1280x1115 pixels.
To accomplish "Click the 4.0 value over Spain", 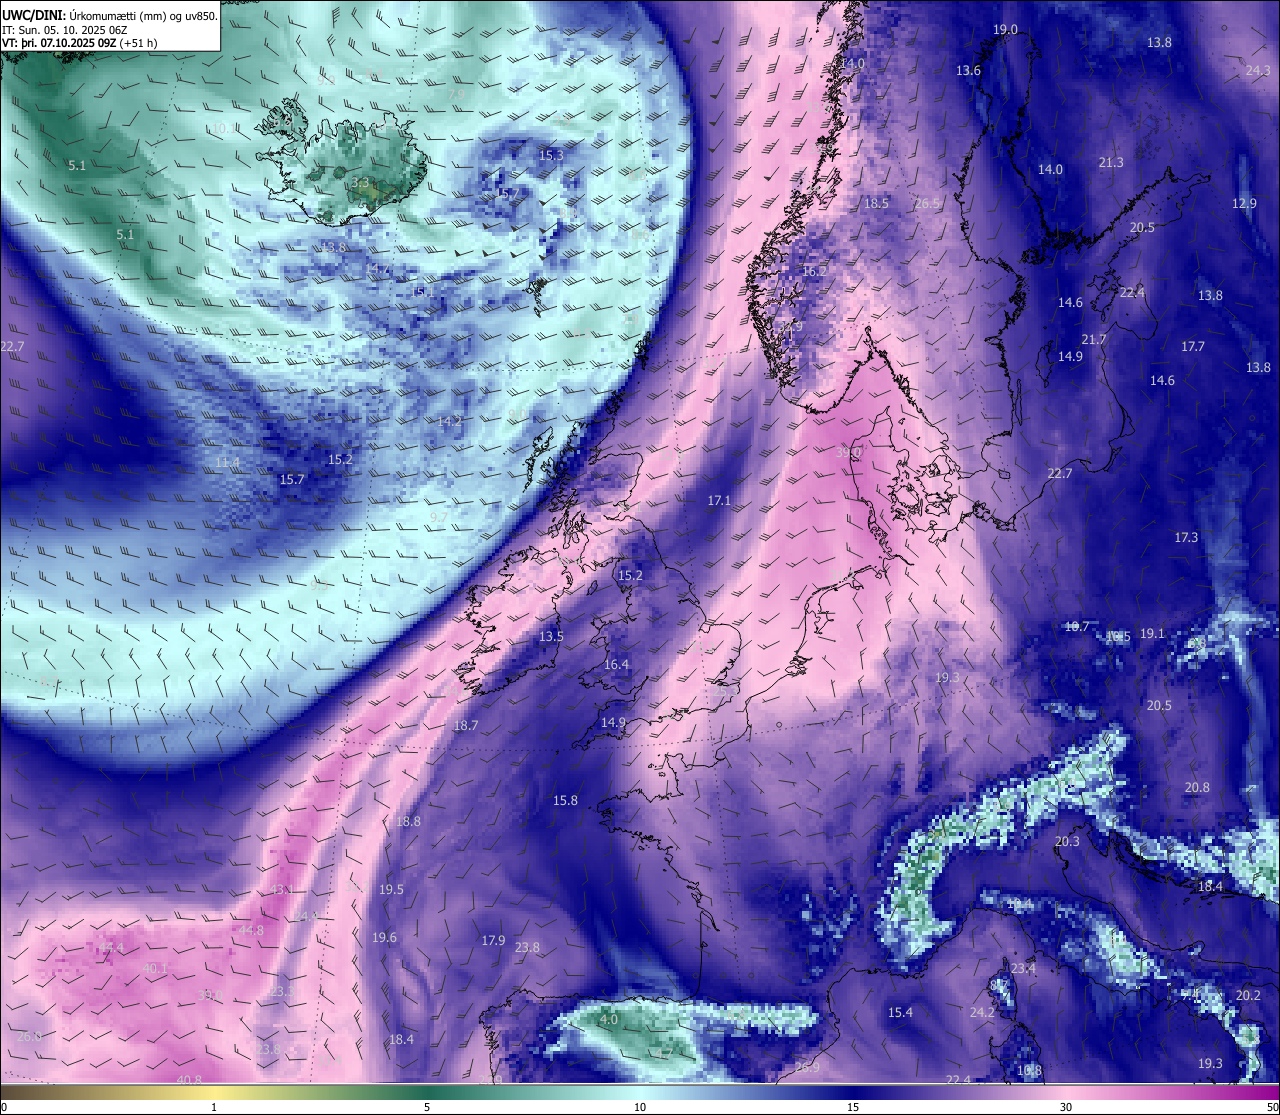I will click(609, 1019).
